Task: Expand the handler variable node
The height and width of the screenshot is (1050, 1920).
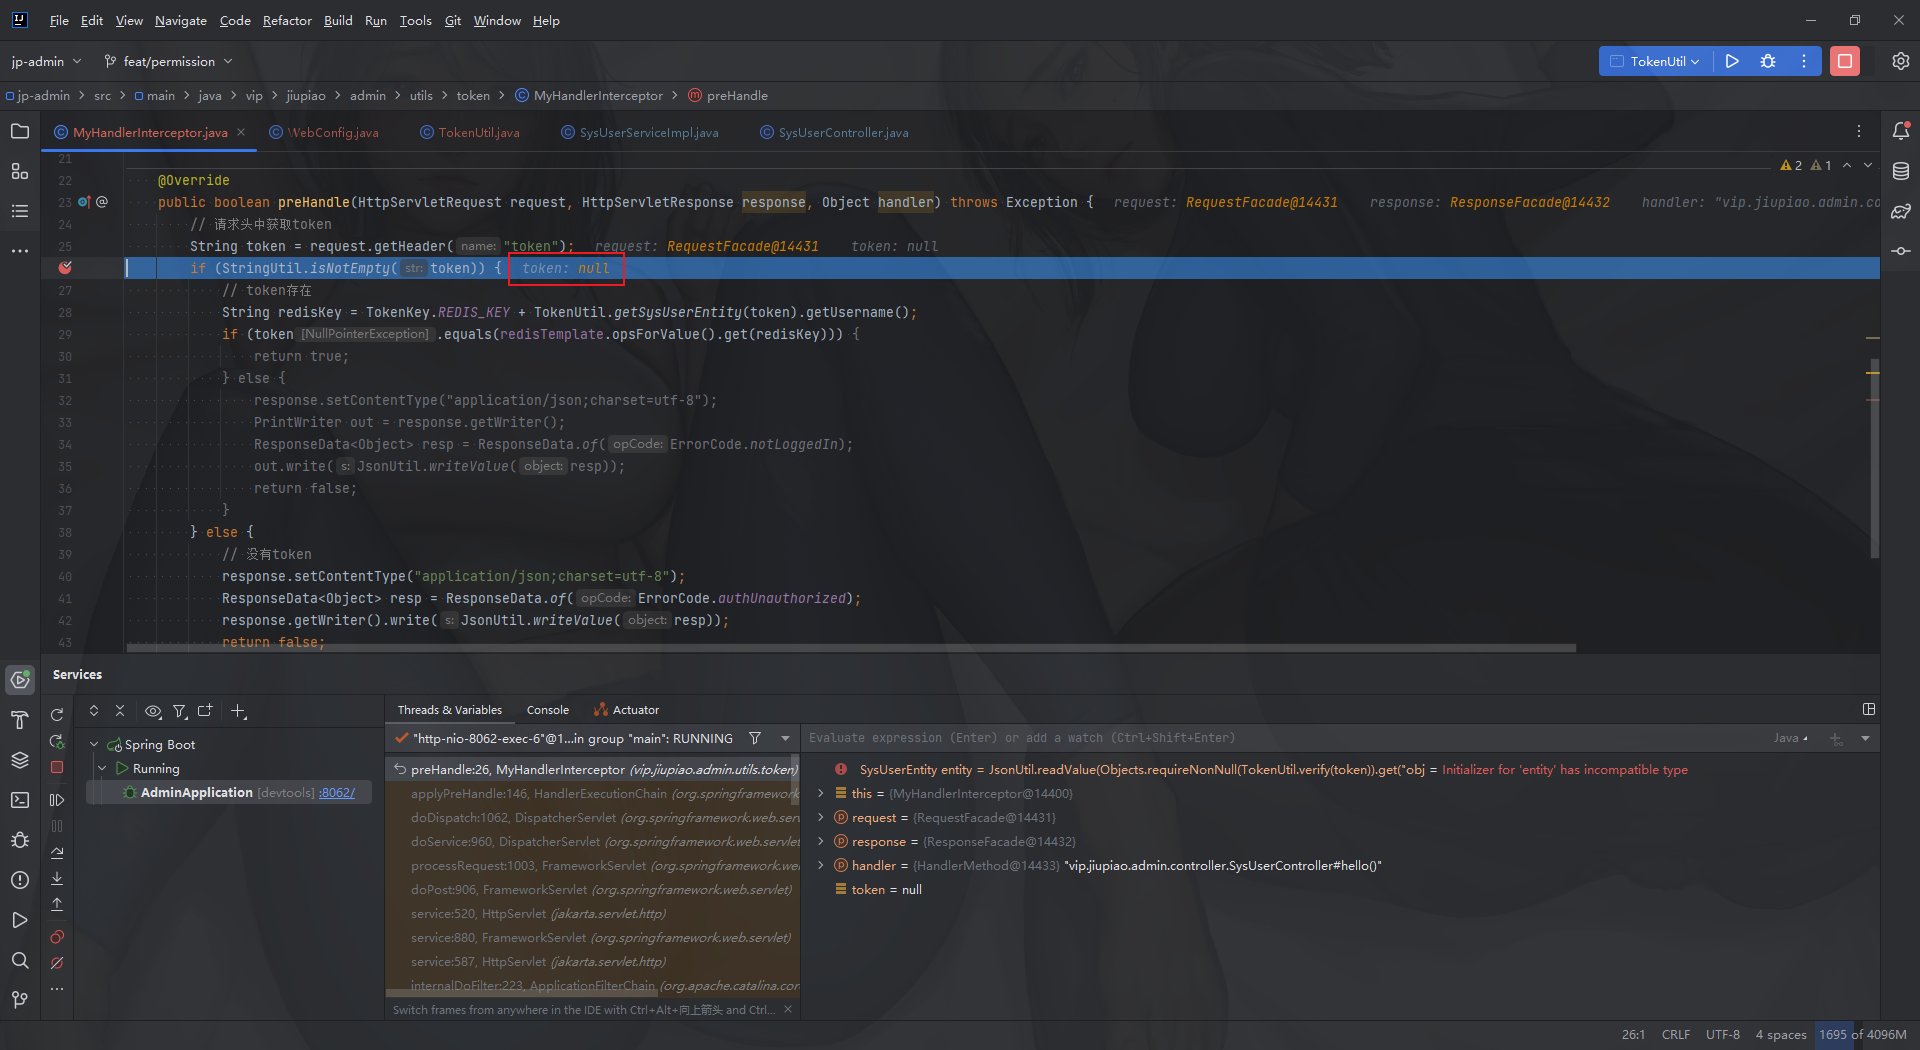Action: 821,865
